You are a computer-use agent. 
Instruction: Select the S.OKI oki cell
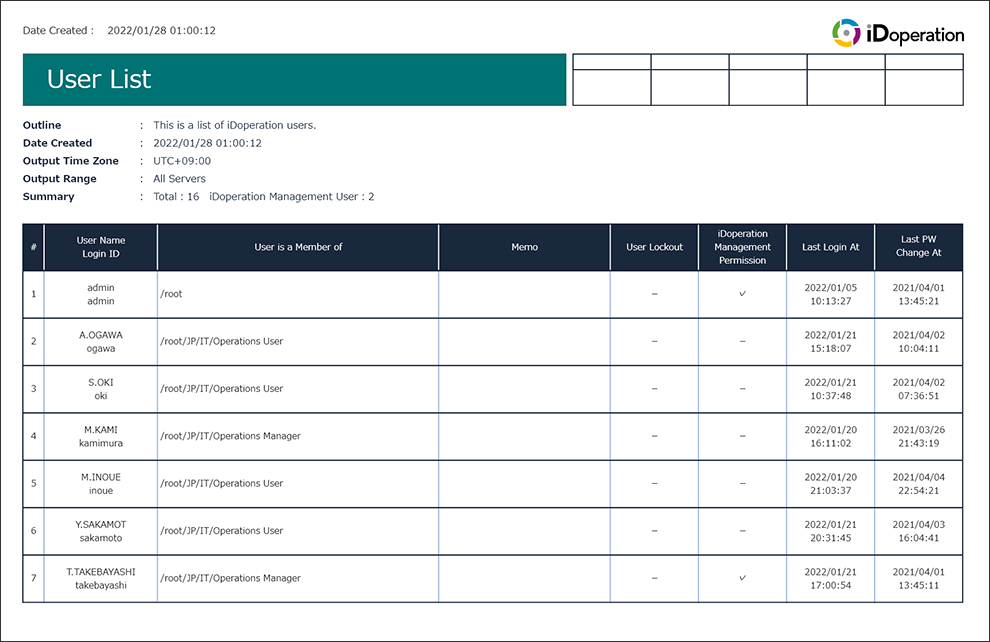(100, 389)
